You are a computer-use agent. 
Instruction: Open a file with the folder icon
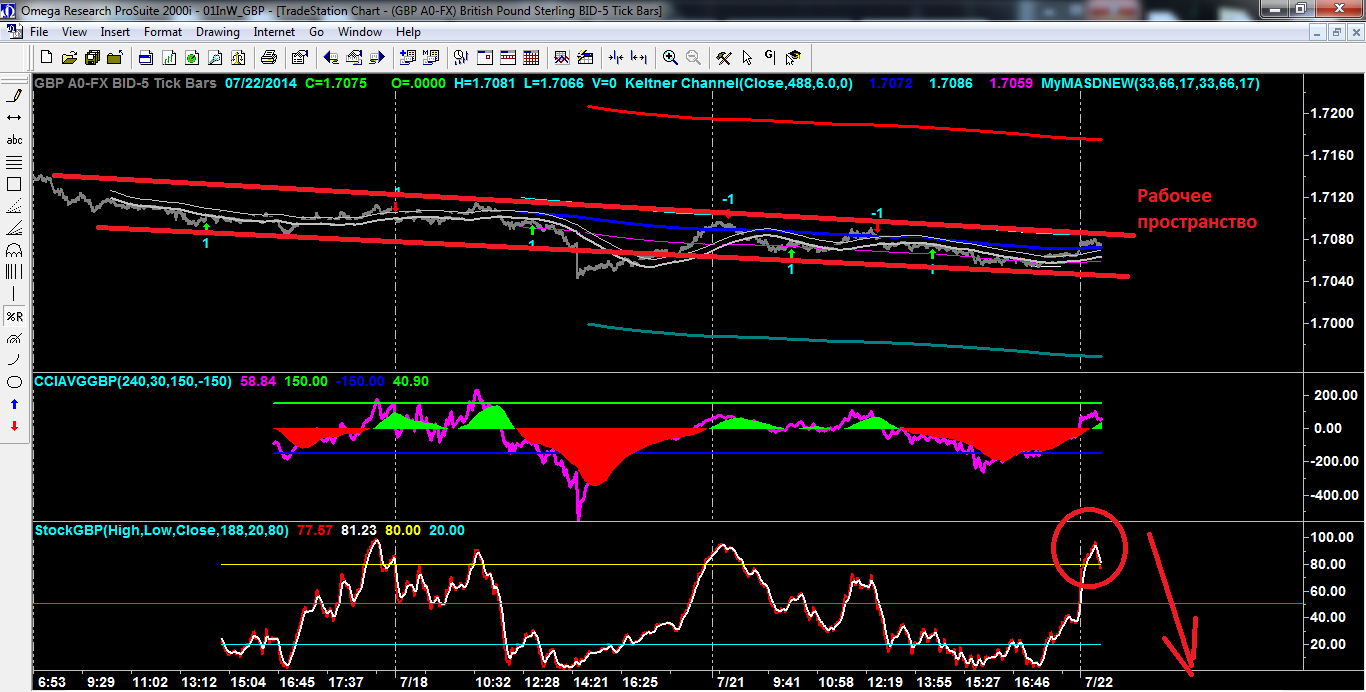click(x=70, y=57)
